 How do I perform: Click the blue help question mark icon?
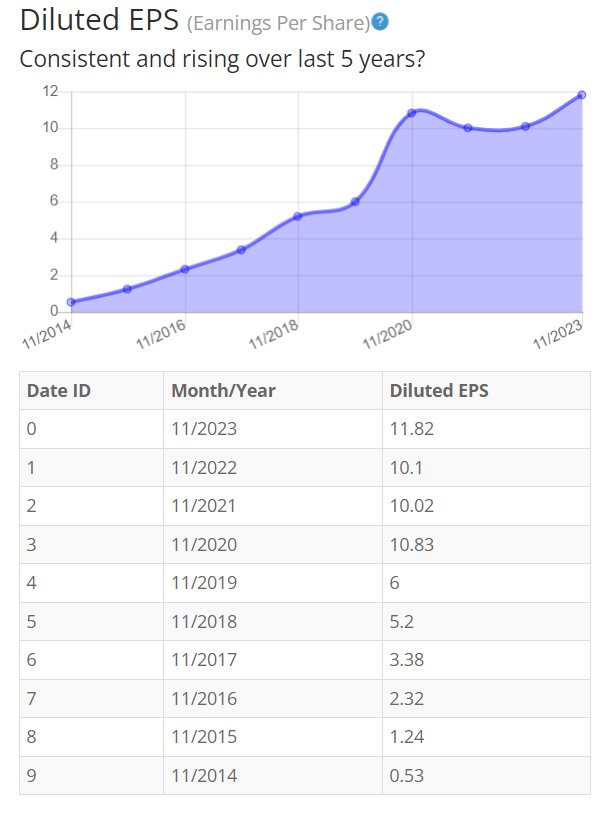click(380, 22)
